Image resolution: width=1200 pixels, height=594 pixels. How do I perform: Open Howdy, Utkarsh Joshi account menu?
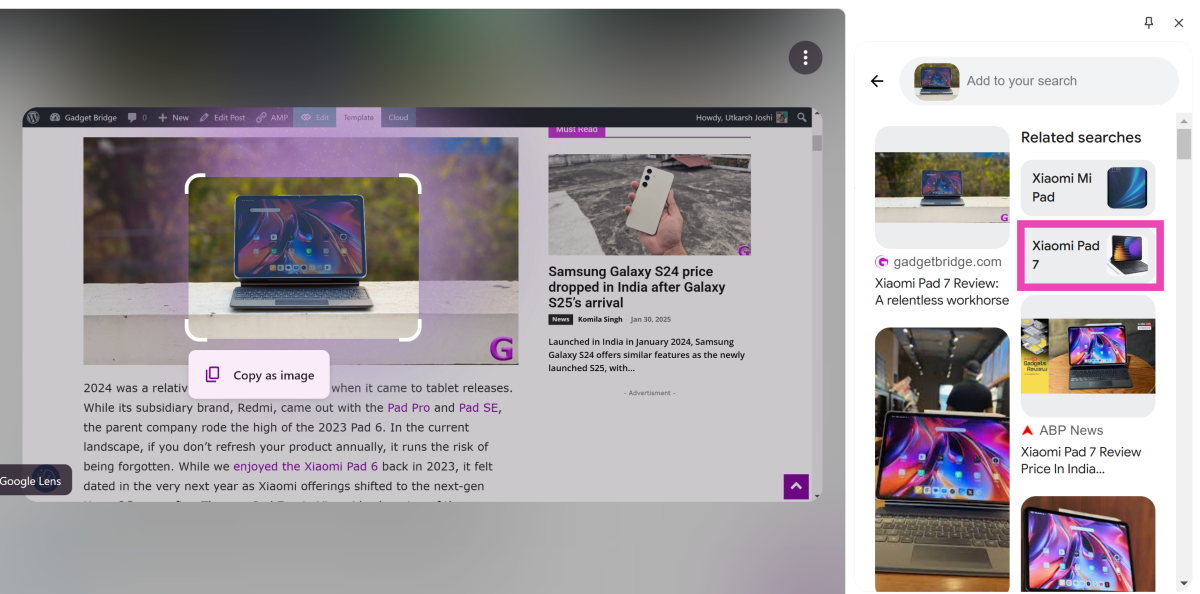pos(741,117)
